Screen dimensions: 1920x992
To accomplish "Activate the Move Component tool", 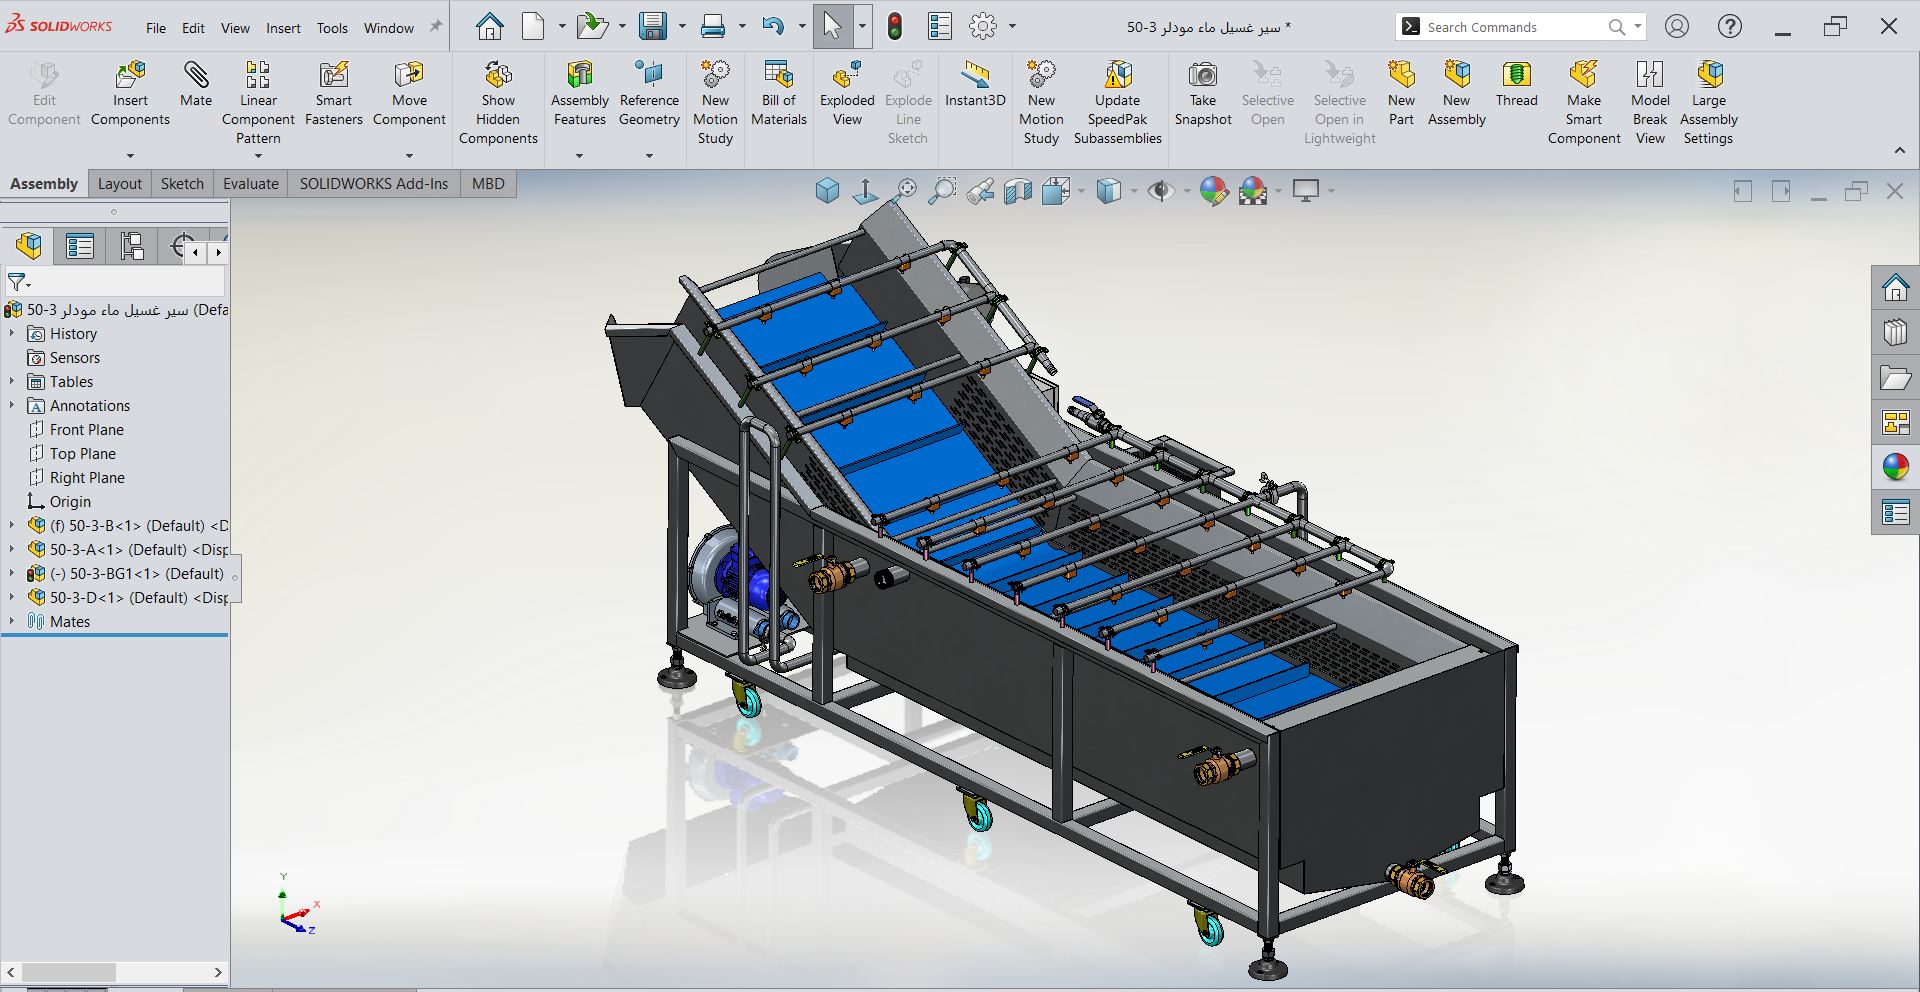I will click(x=409, y=95).
